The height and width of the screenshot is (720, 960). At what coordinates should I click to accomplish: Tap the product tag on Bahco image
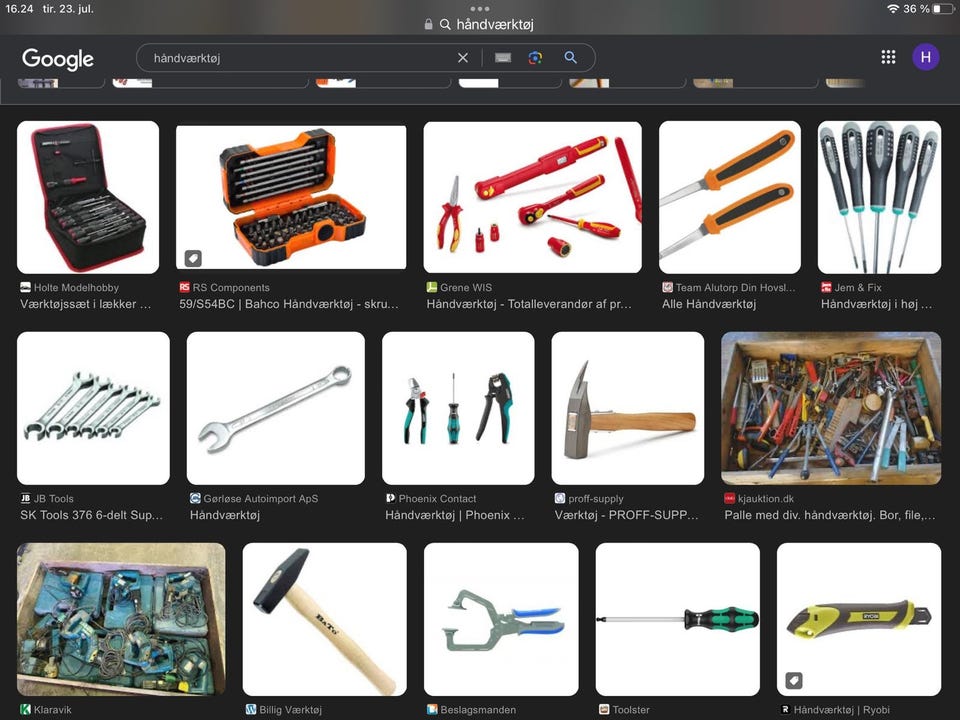194,258
